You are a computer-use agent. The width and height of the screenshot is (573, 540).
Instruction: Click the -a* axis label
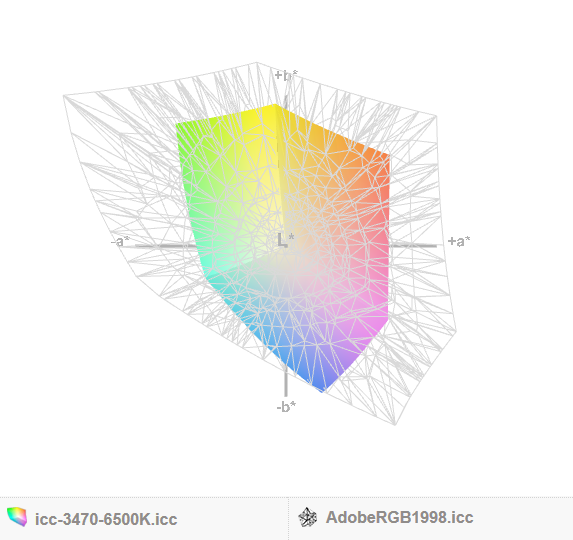tap(120, 242)
